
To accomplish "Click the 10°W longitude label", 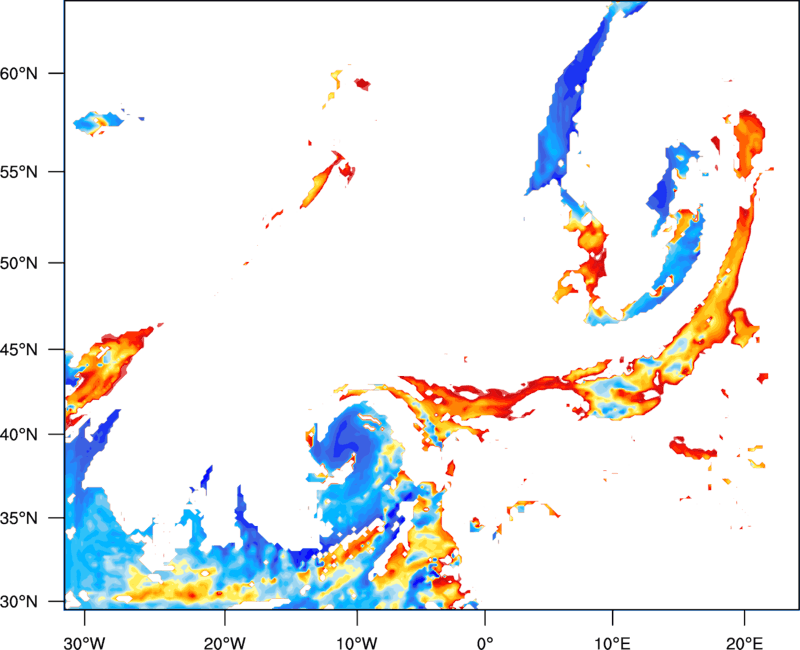I will click(356, 643).
